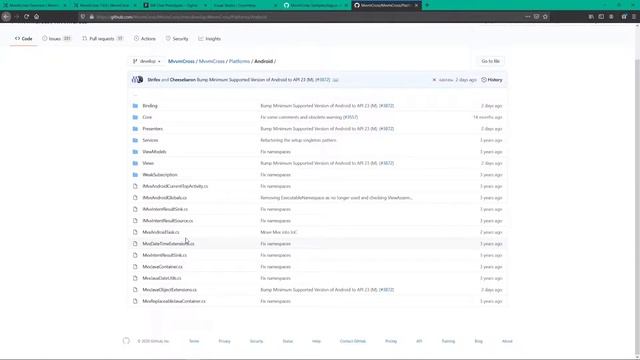Switch to the fifth browser tab with GitHub icon

(x=315, y=5)
